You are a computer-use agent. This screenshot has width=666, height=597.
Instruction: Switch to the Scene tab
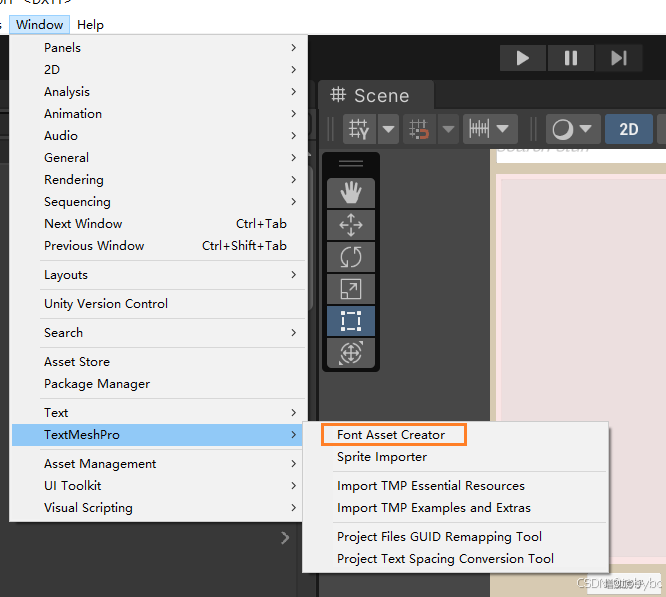[x=376, y=96]
